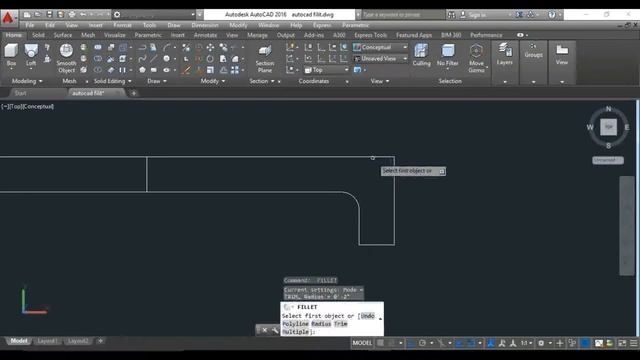Viewport: 640px width, 360px height.
Task: Switch to the Layout1 tab
Action: 47,341
